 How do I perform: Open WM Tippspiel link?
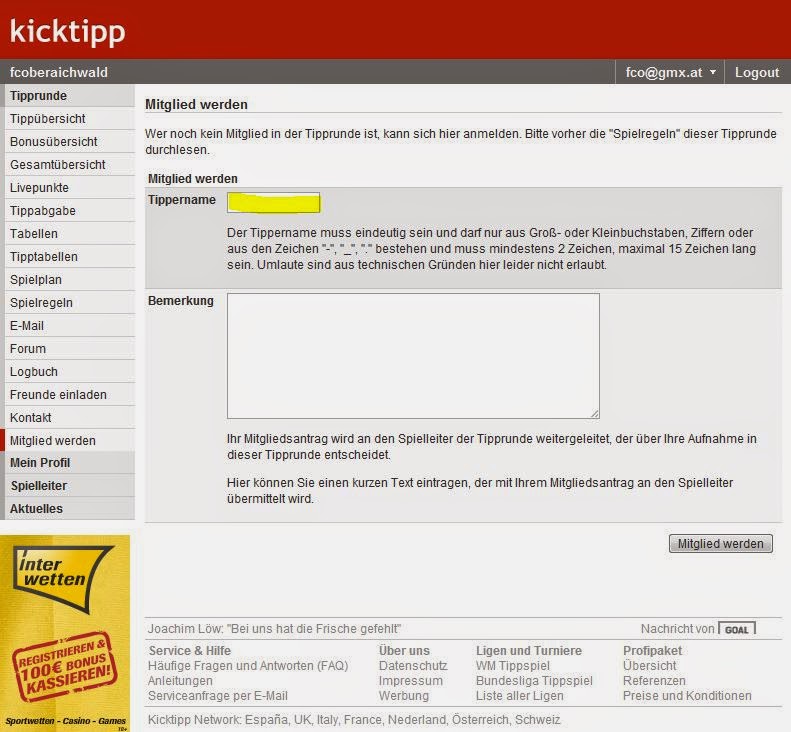513,666
